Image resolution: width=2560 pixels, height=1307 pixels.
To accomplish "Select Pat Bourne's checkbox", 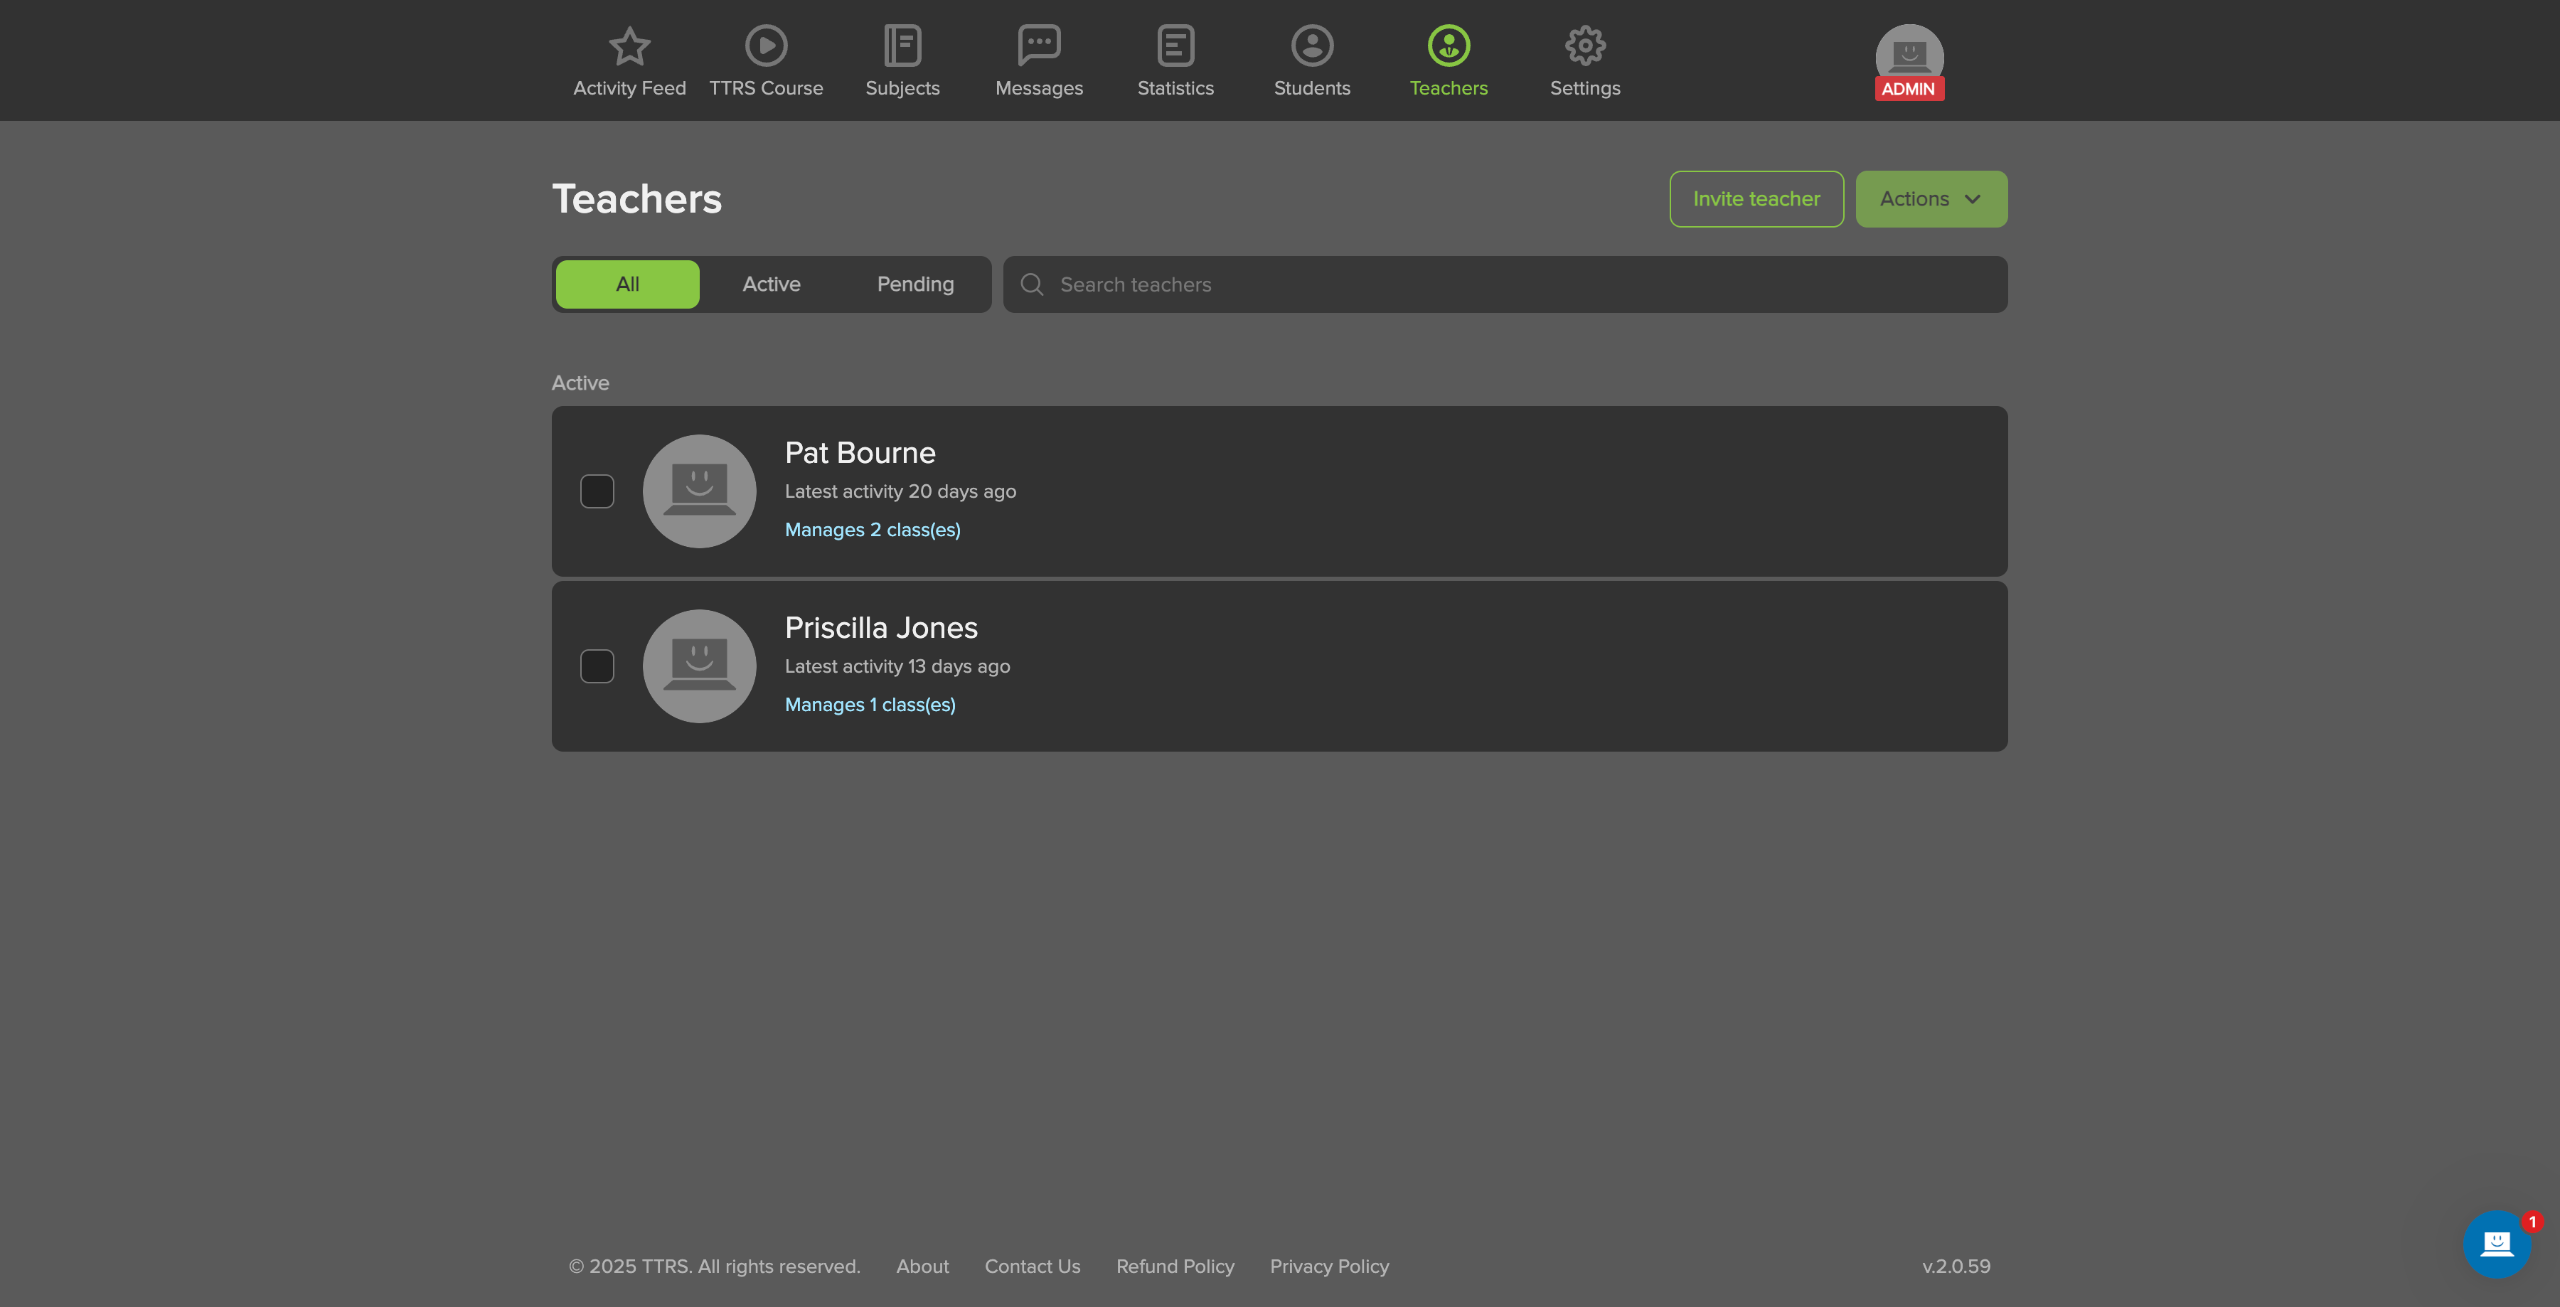I will [x=597, y=491].
